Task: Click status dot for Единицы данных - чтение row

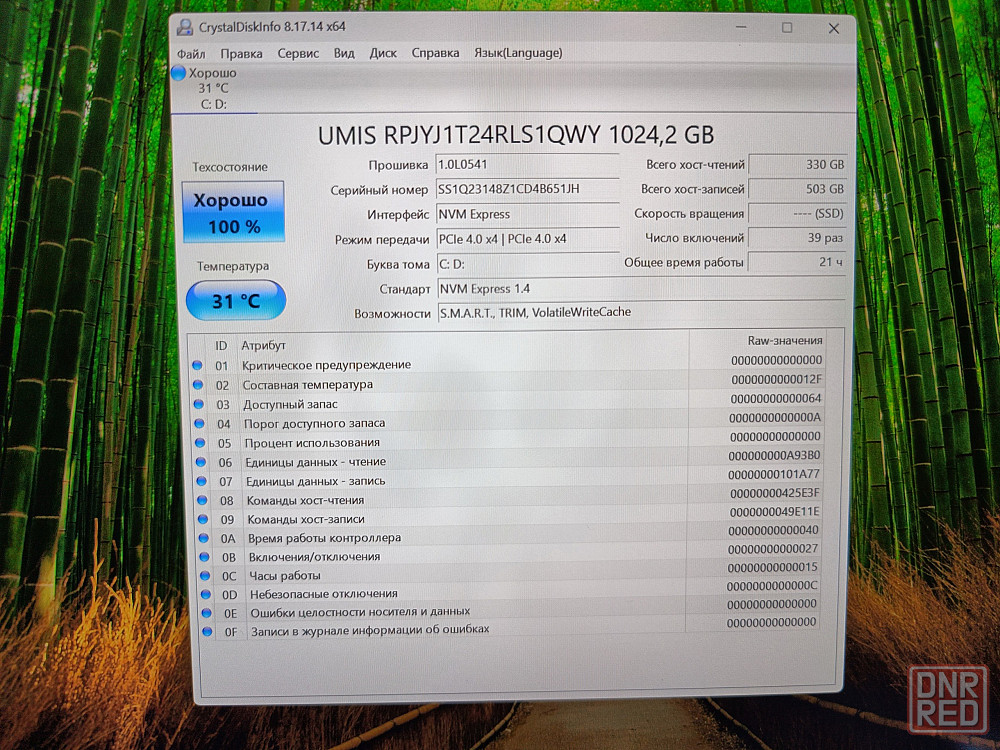Action: point(201,462)
